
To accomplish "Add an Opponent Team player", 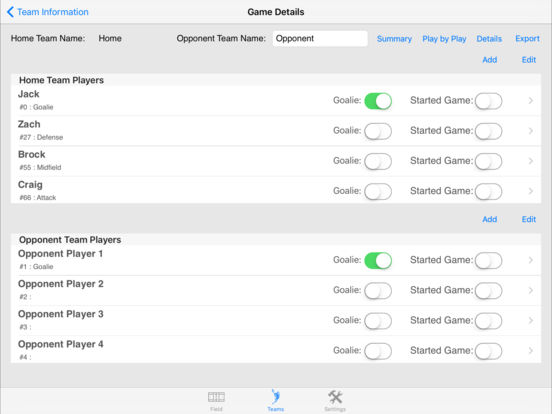I will pos(489,219).
